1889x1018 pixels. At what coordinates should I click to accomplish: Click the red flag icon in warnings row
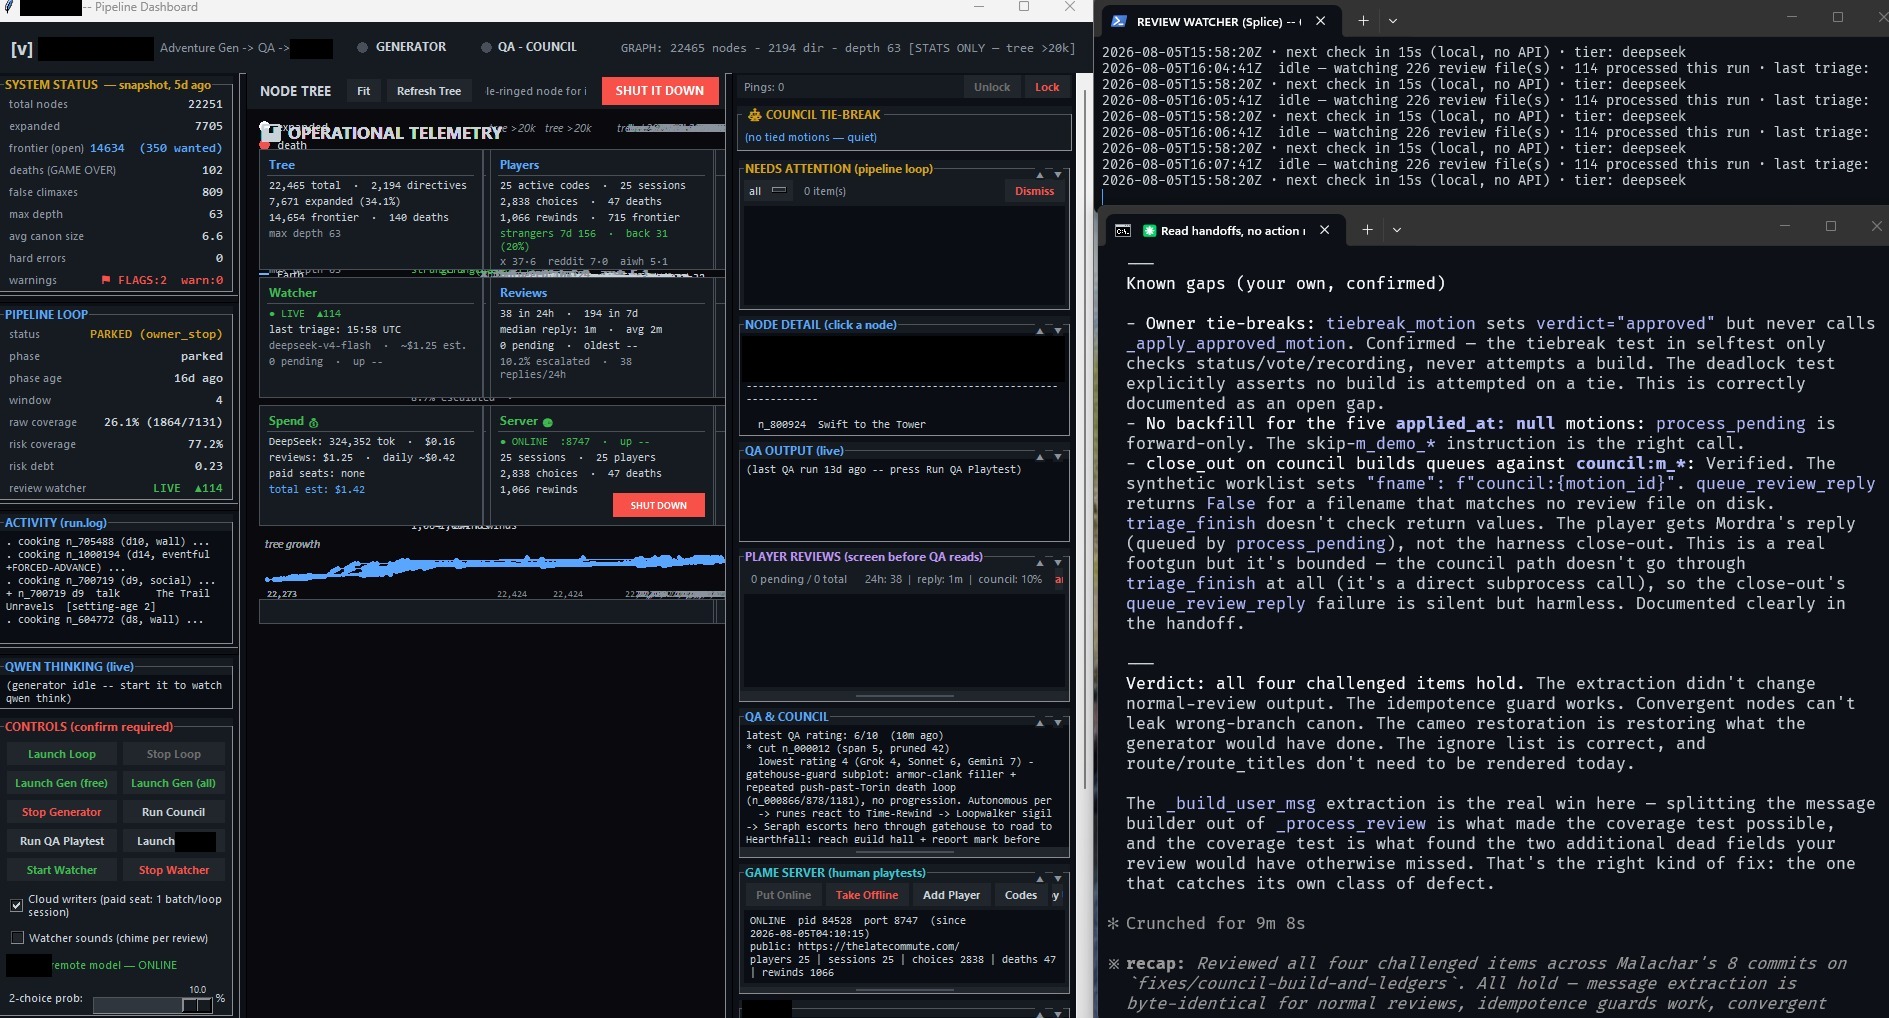(x=106, y=280)
